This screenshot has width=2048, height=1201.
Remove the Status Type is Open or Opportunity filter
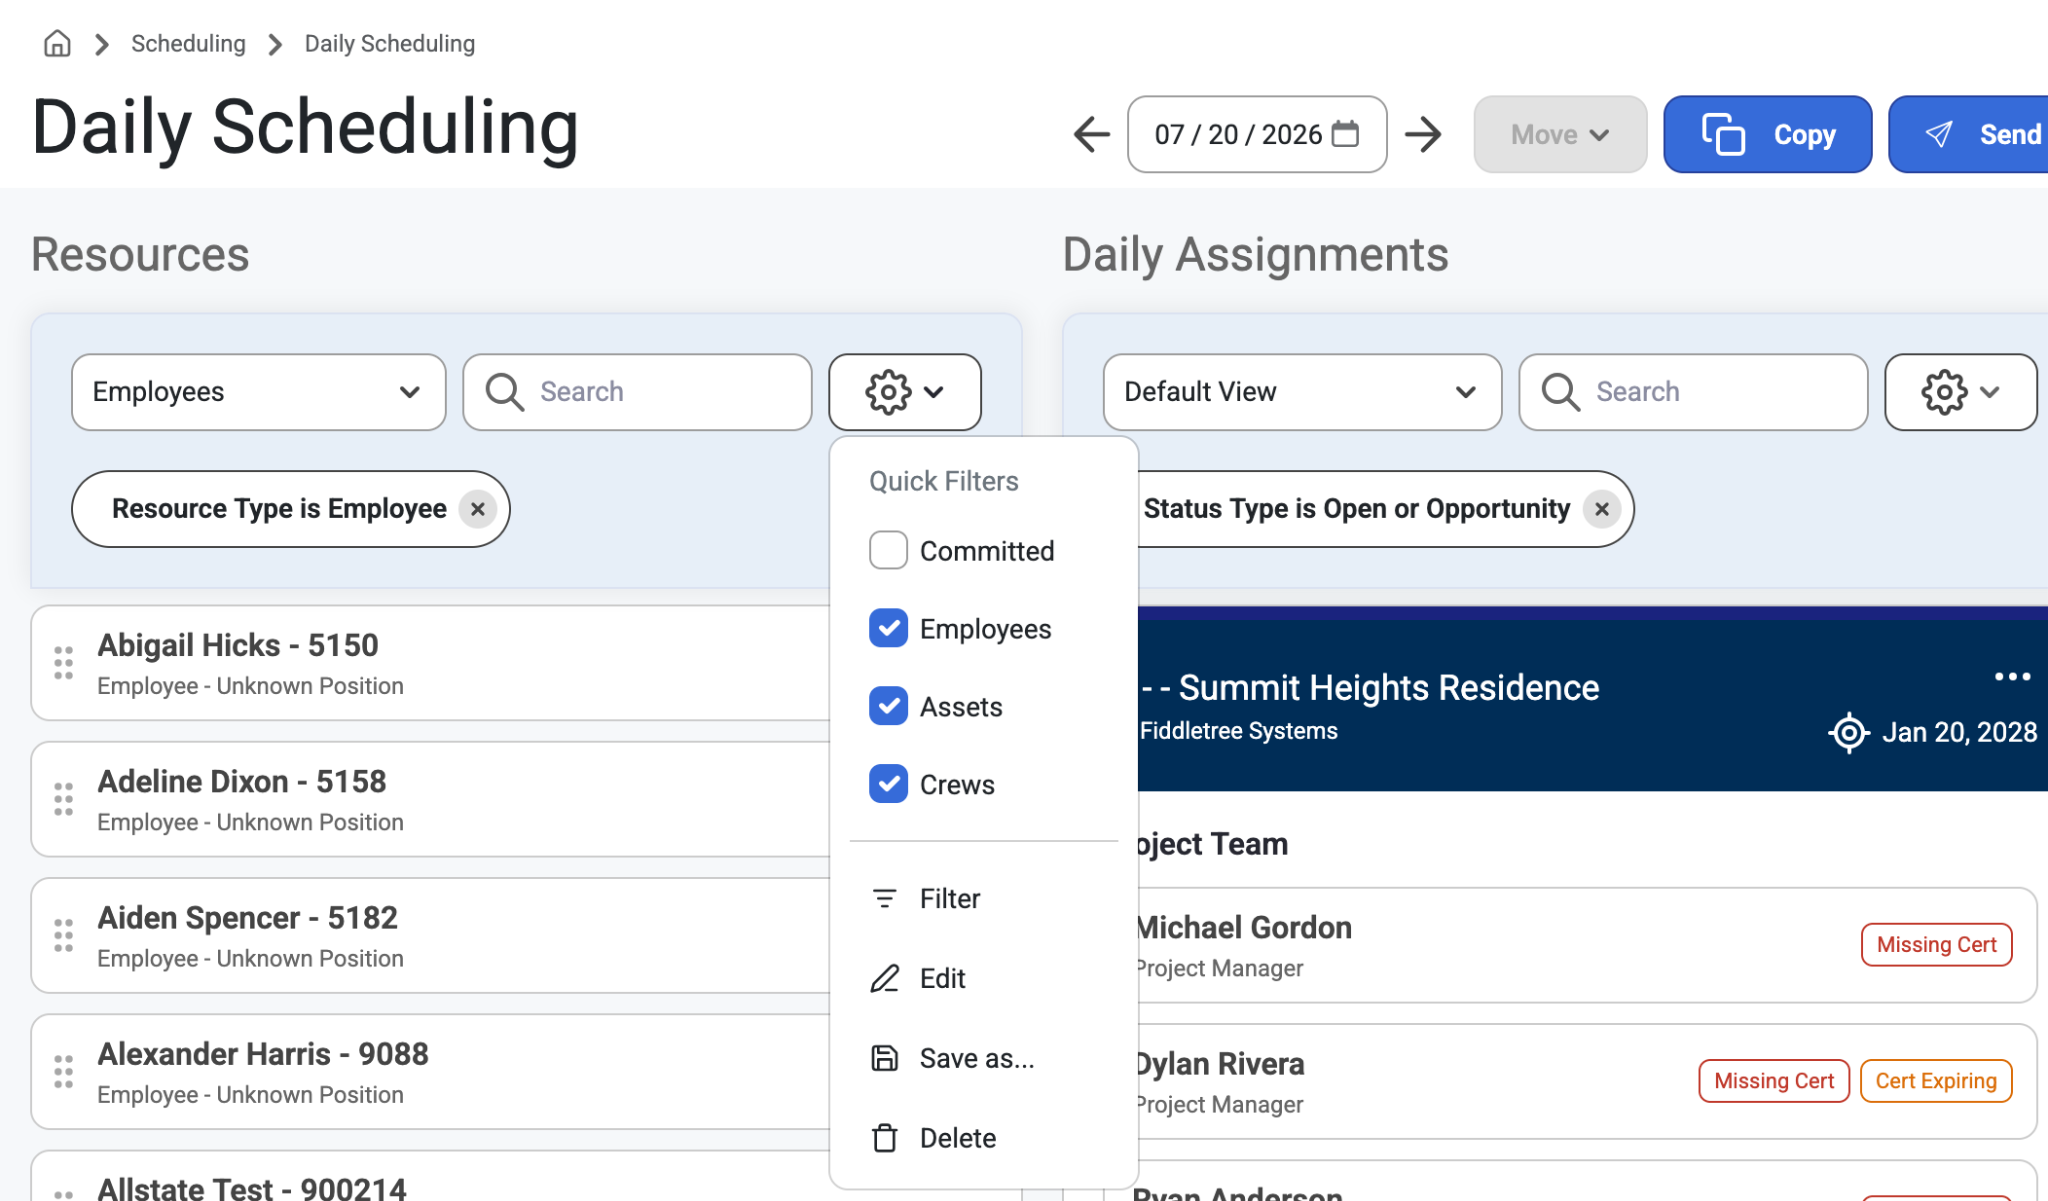click(1602, 509)
